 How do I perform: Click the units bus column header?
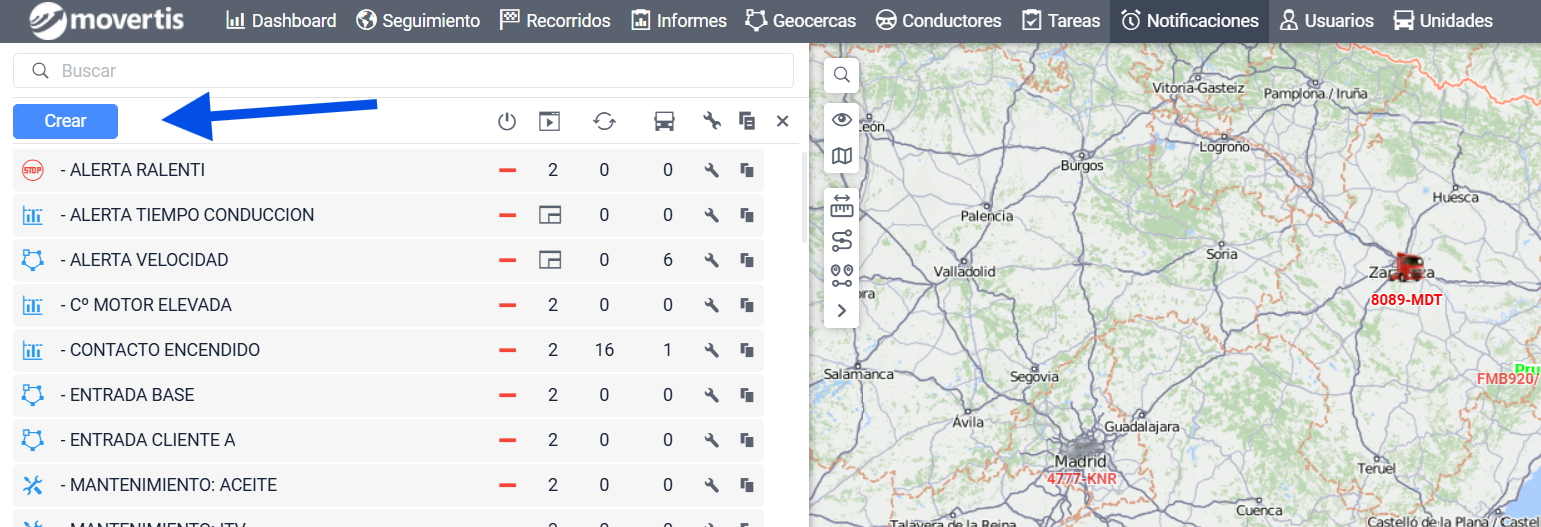tap(664, 122)
